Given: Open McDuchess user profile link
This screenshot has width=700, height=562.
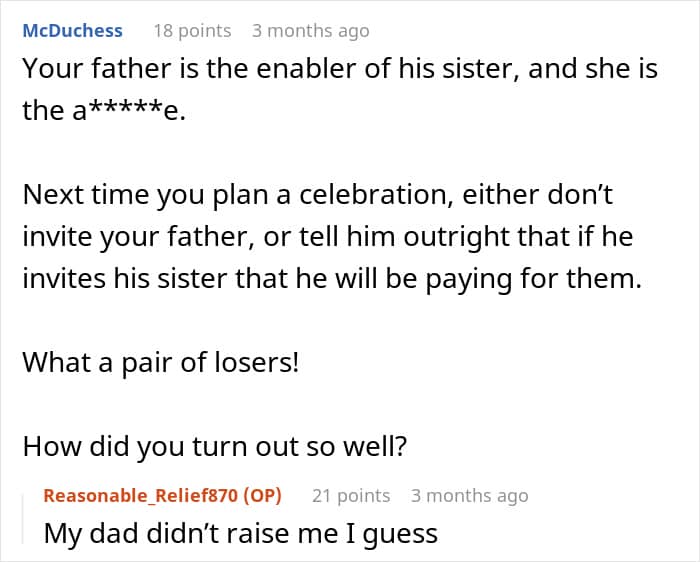Looking at the screenshot, I should [72, 30].
